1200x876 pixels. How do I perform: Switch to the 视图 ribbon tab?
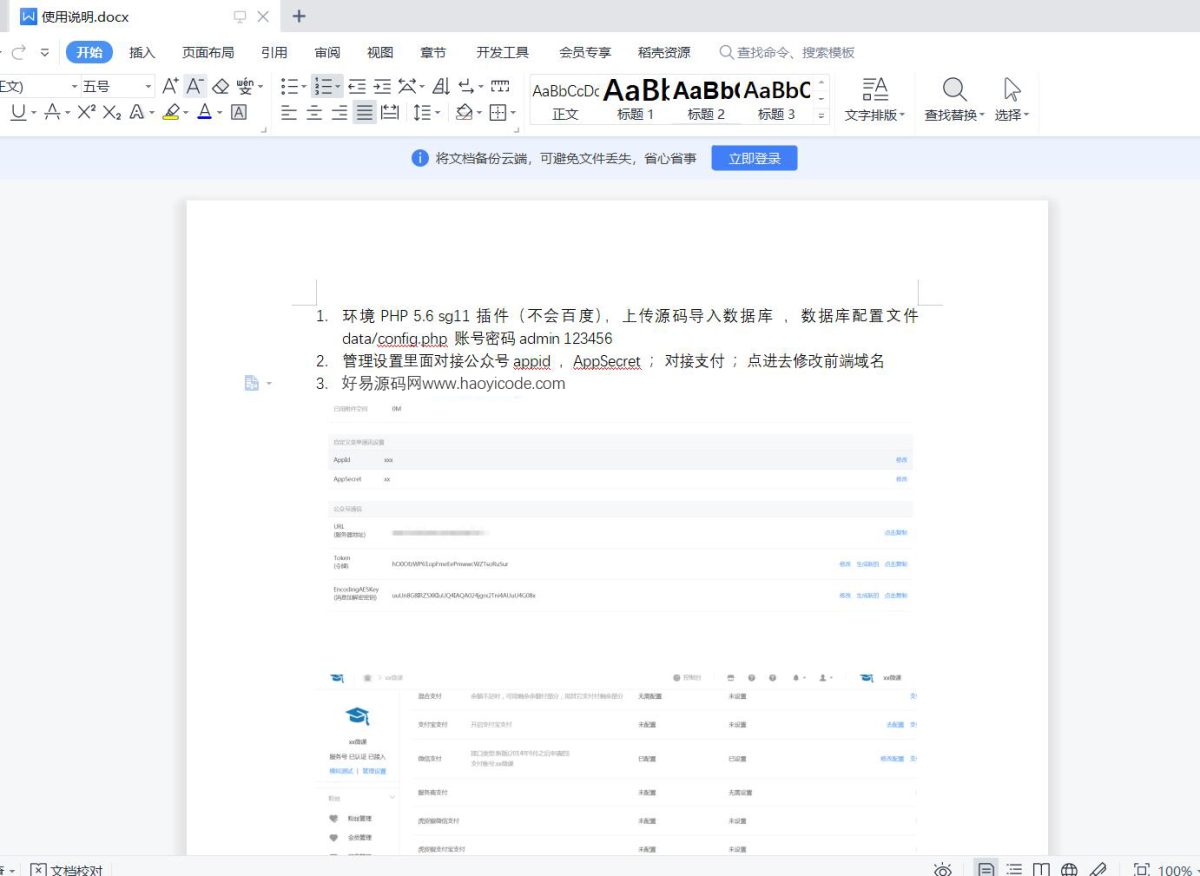pos(380,52)
